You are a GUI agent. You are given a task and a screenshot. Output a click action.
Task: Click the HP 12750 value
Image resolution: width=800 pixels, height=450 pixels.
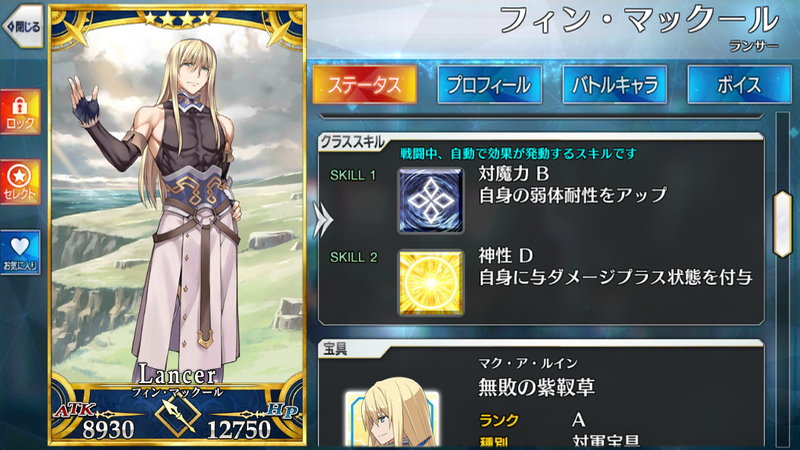pyautogui.click(x=239, y=430)
